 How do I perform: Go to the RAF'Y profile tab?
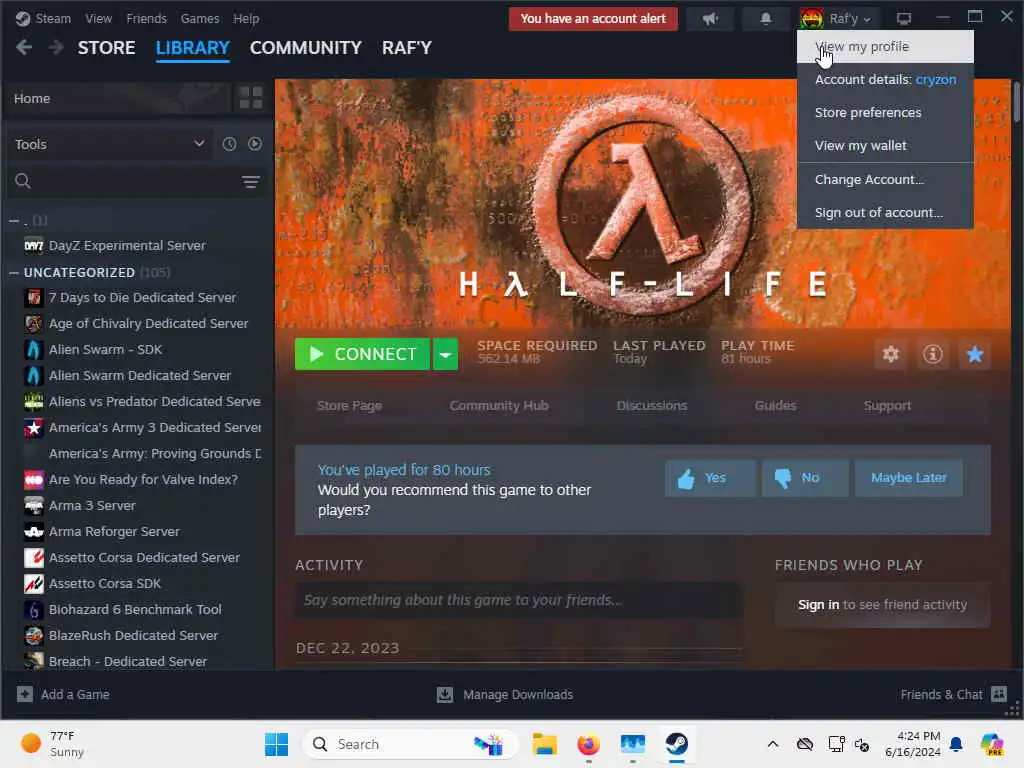(407, 48)
